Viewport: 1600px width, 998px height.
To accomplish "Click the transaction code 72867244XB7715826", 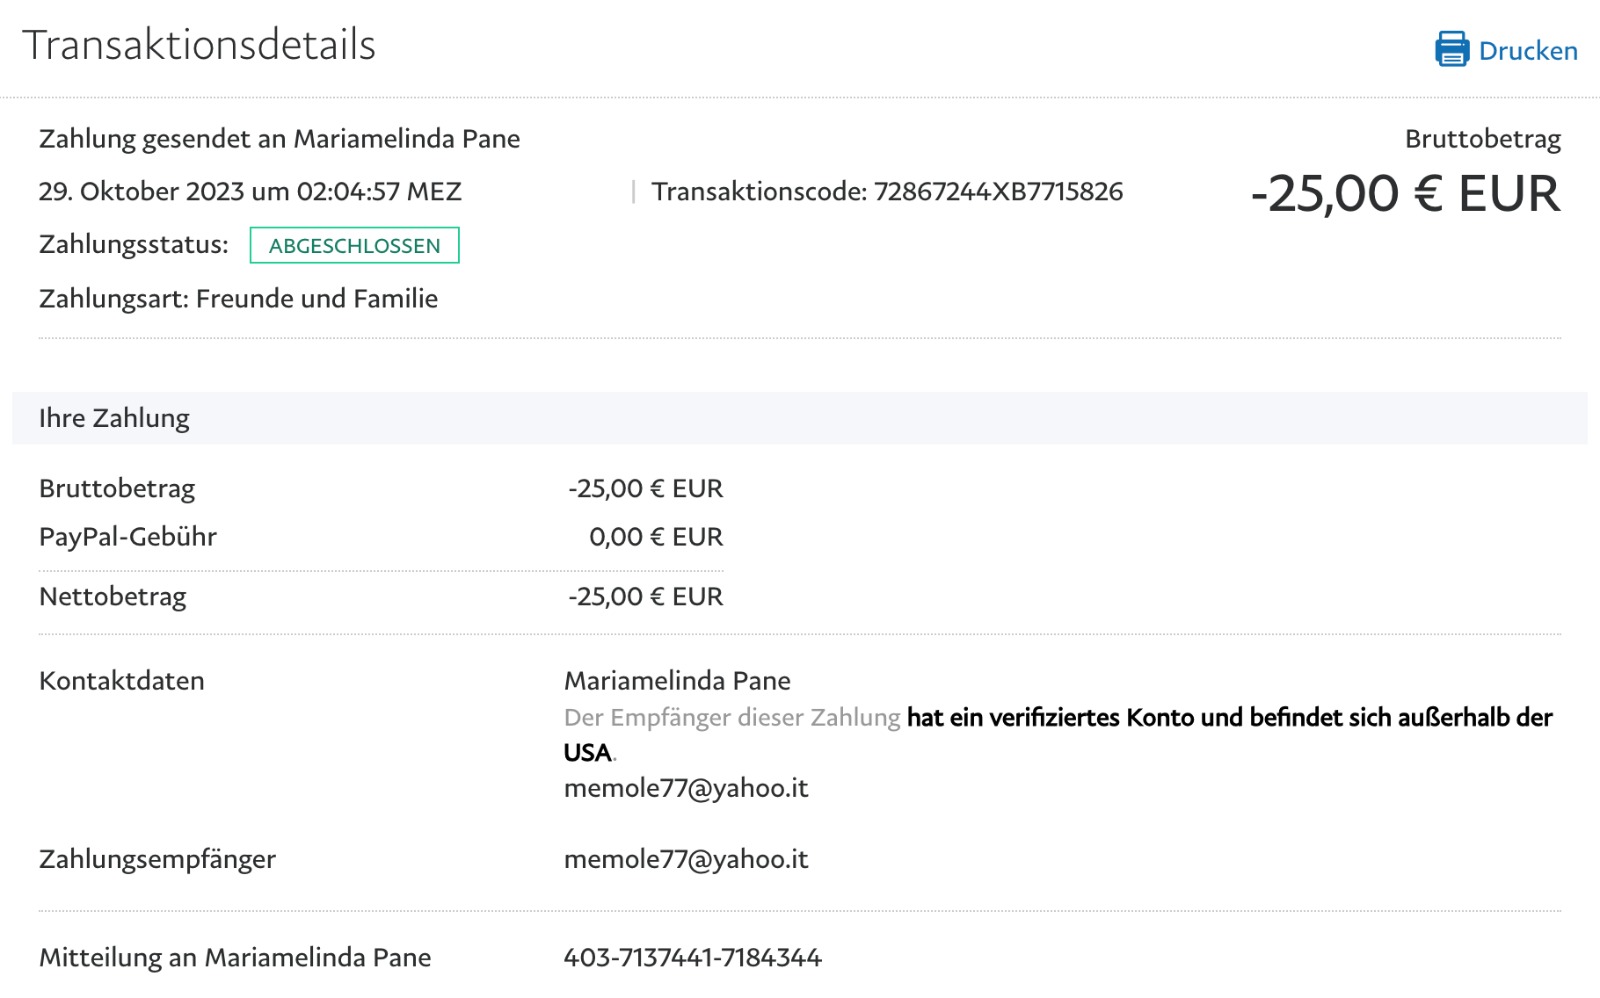I will click(998, 192).
